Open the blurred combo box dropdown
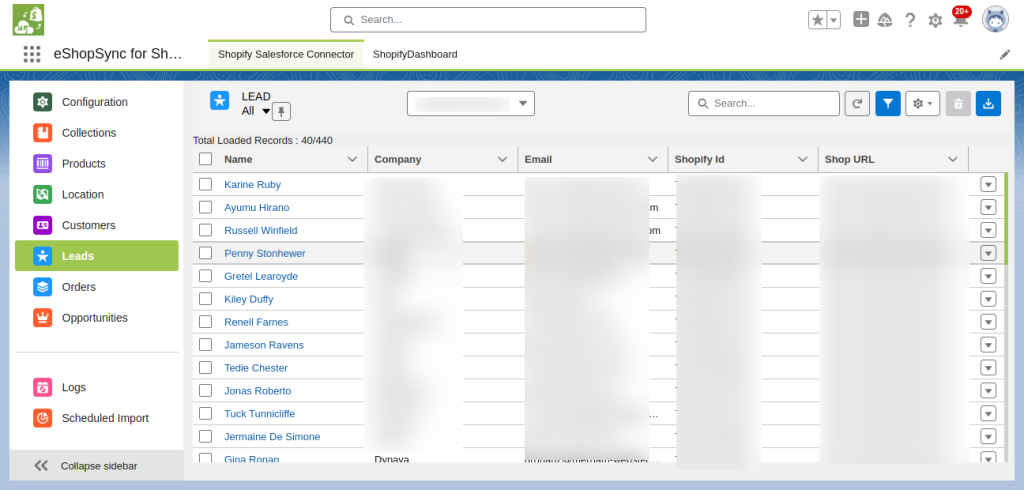This screenshot has height=490, width=1024. tap(471, 103)
